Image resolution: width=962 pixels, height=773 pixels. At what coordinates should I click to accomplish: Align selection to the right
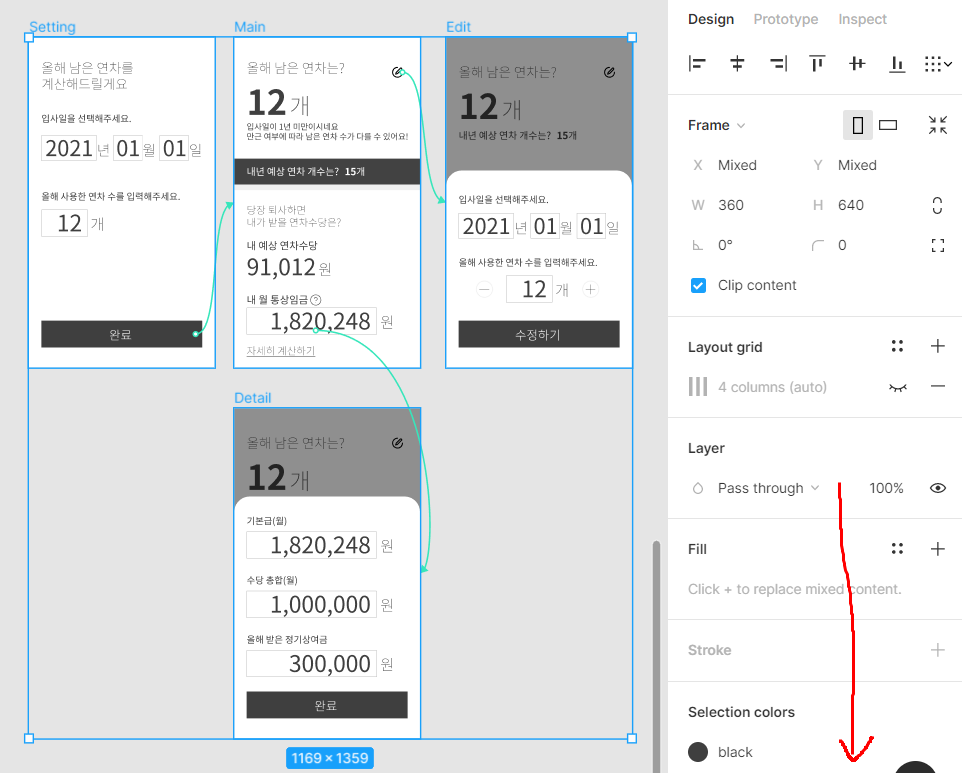[778, 63]
